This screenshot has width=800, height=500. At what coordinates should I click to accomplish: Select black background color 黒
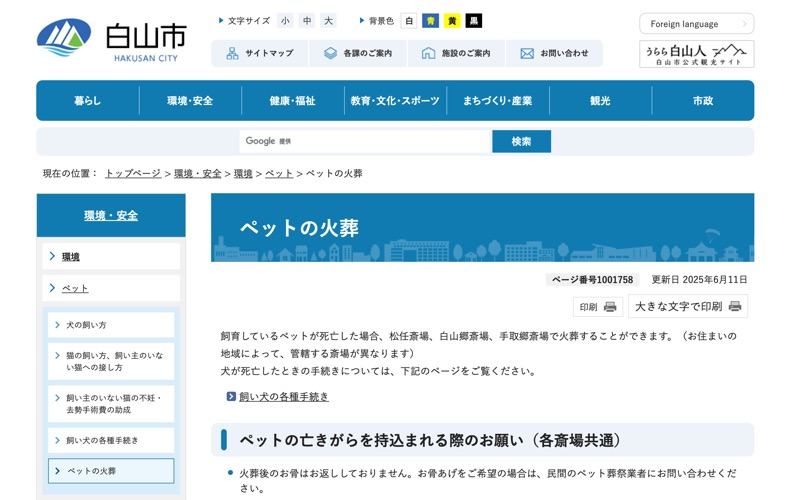pos(474,21)
